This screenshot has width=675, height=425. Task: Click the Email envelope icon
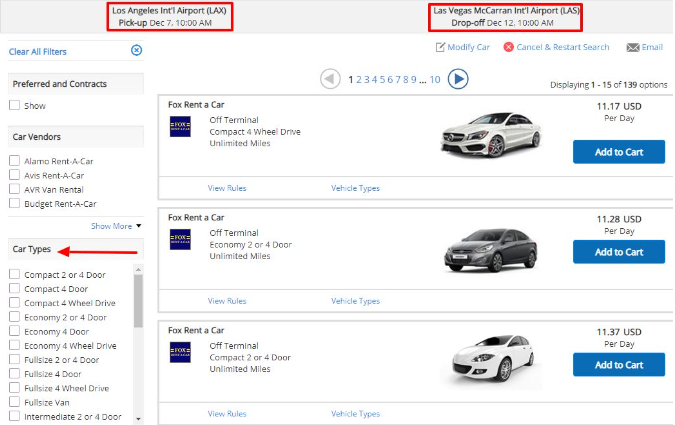tap(633, 47)
